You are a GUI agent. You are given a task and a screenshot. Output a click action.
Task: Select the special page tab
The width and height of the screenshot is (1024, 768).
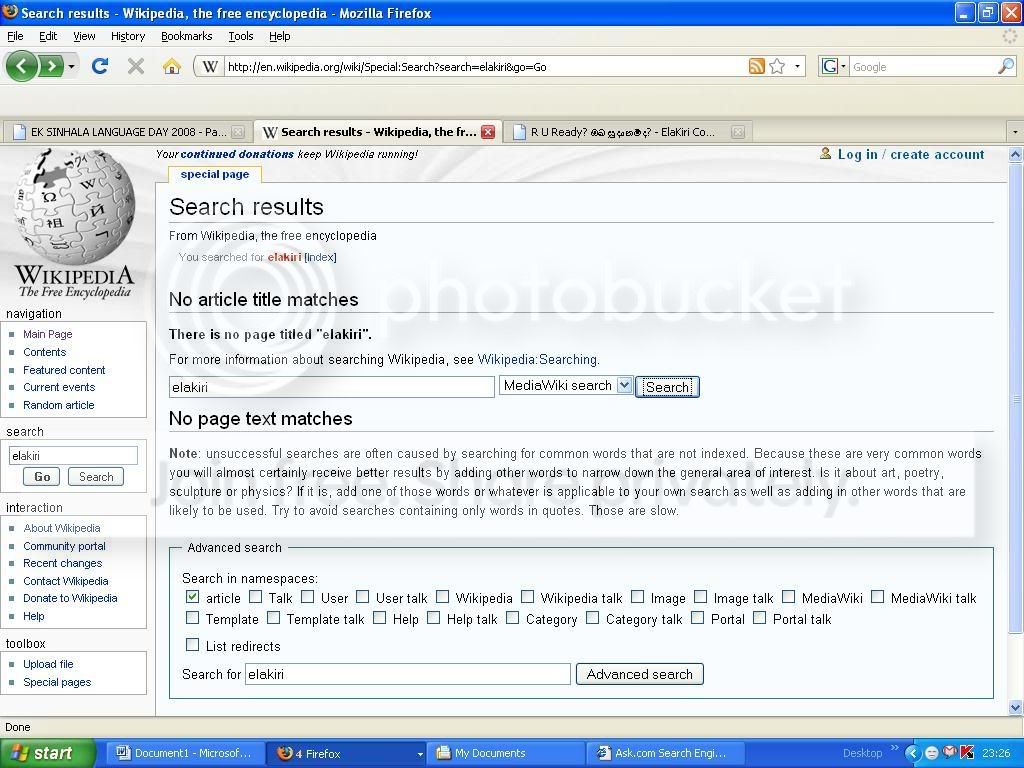215,174
